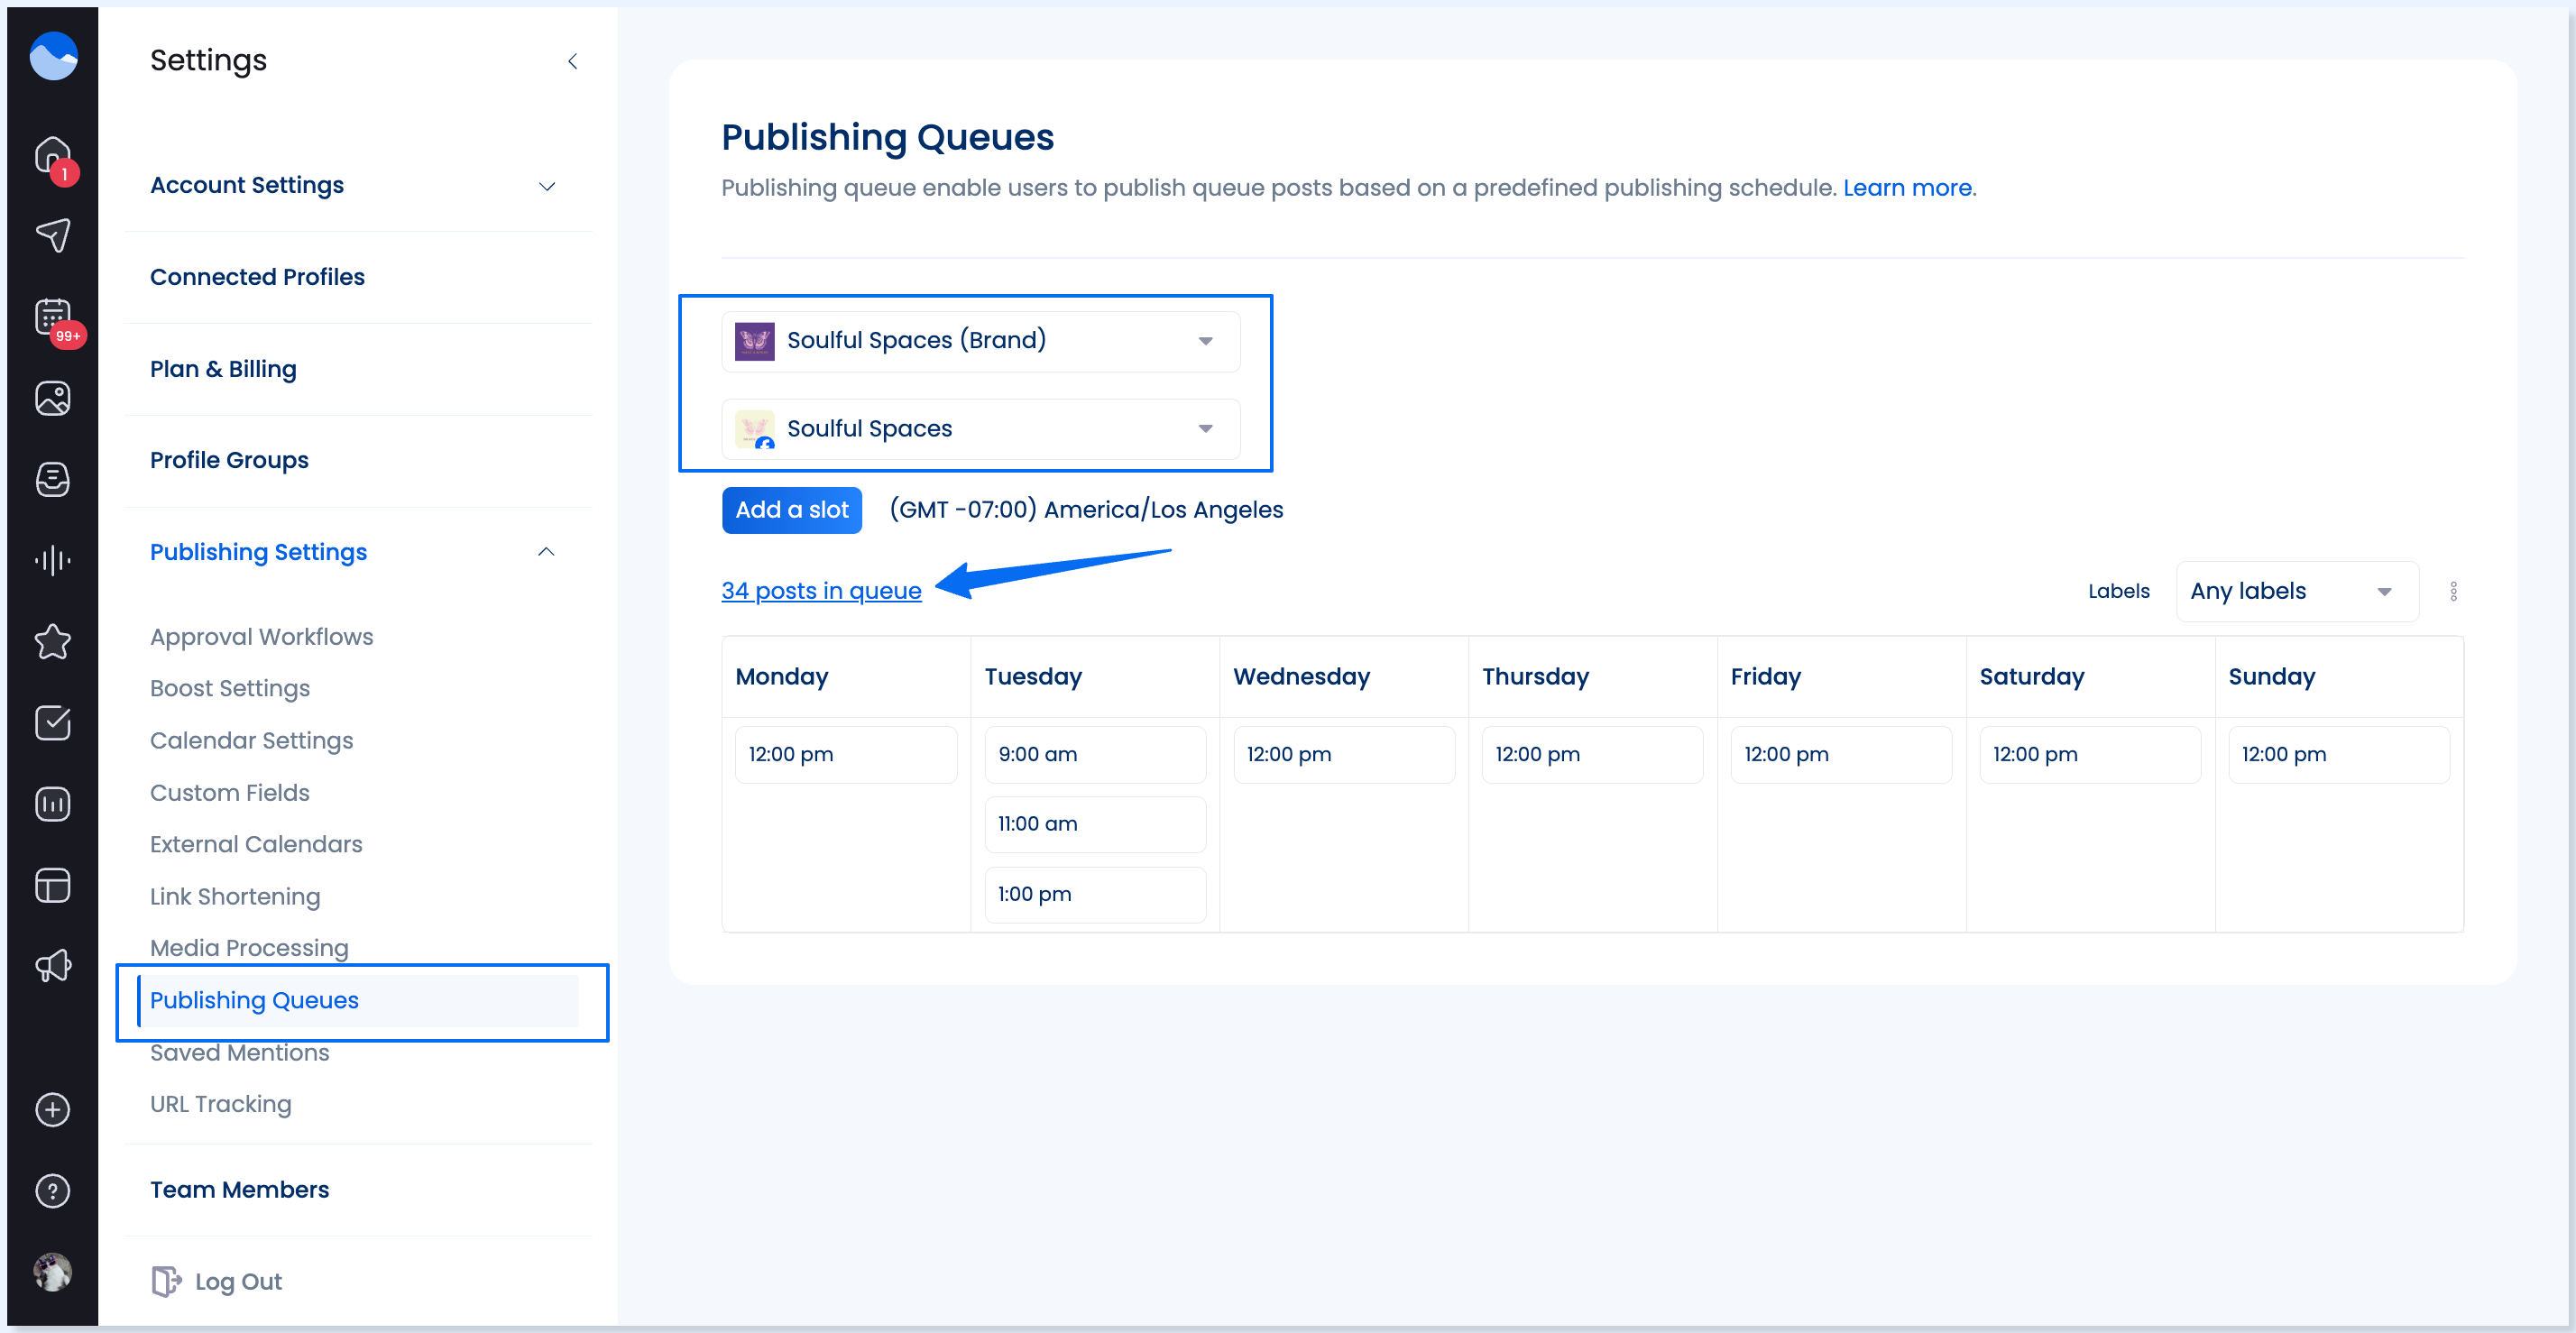Image resolution: width=2576 pixels, height=1333 pixels.
Task: Open the Soulful Spaces profile dropdown
Action: (x=980, y=429)
